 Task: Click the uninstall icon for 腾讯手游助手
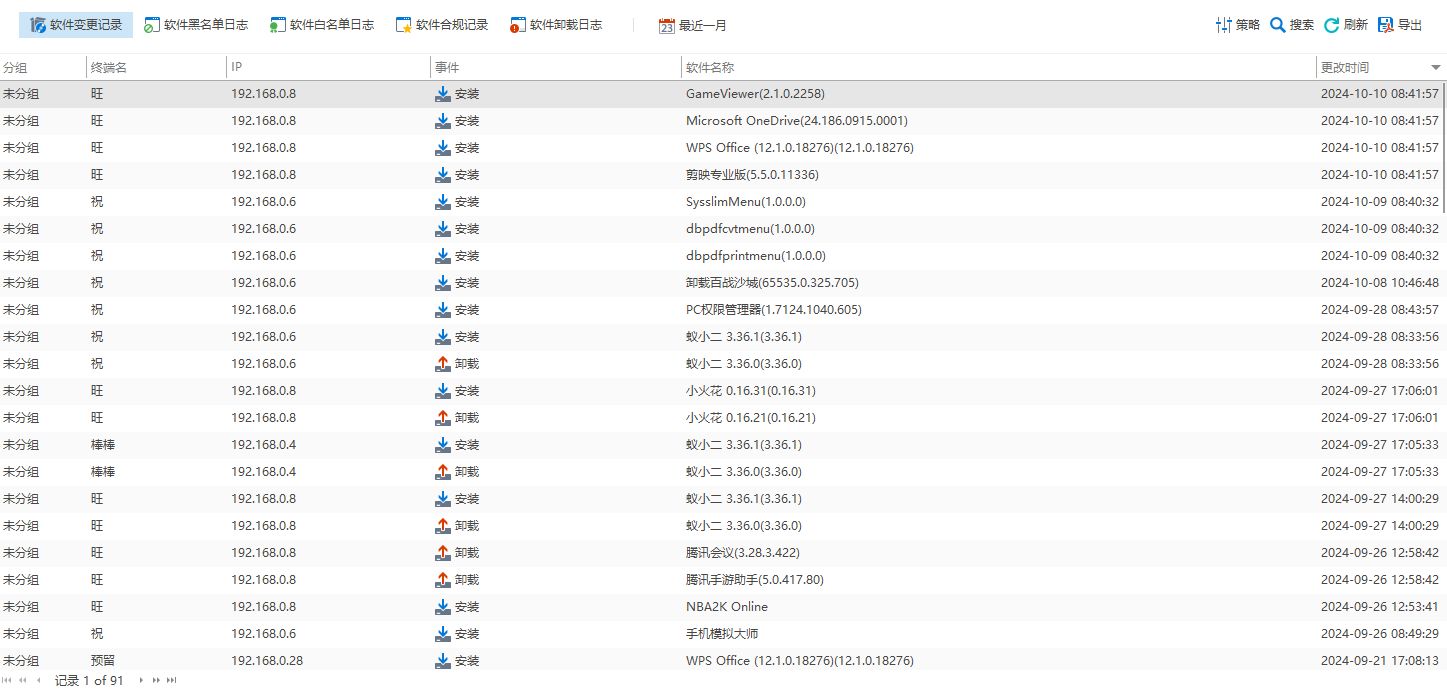click(x=443, y=580)
